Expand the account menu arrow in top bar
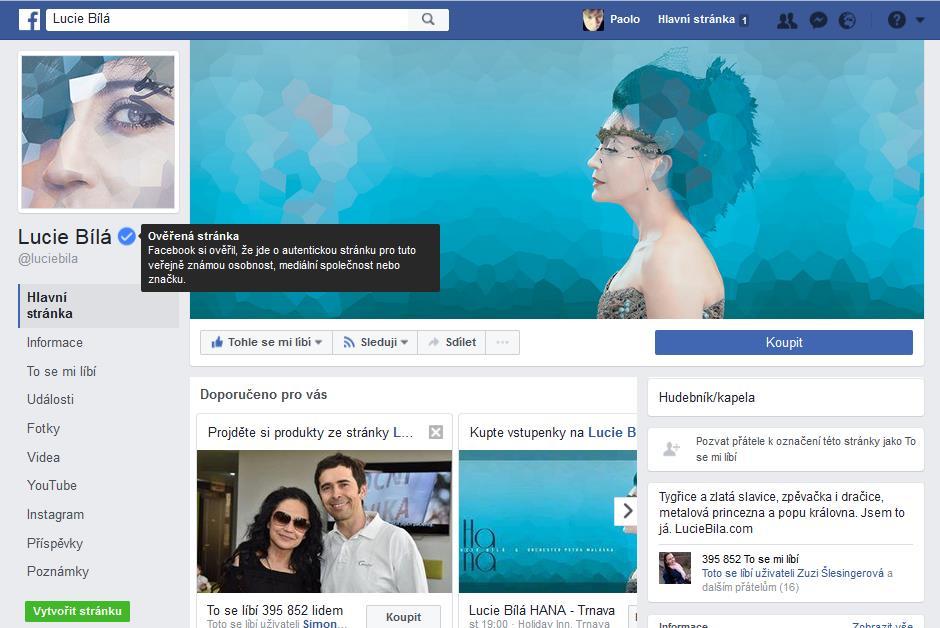The height and width of the screenshot is (628, 940). point(920,20)
